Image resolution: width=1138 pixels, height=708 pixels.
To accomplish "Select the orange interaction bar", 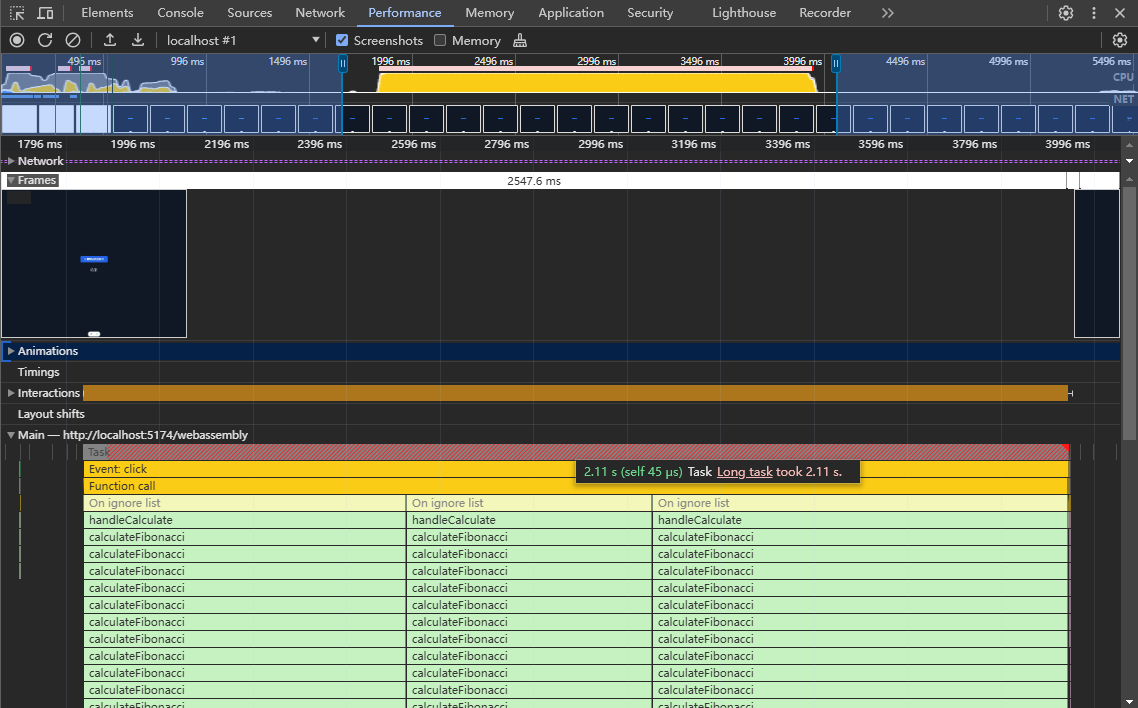I will pos(576,393).
